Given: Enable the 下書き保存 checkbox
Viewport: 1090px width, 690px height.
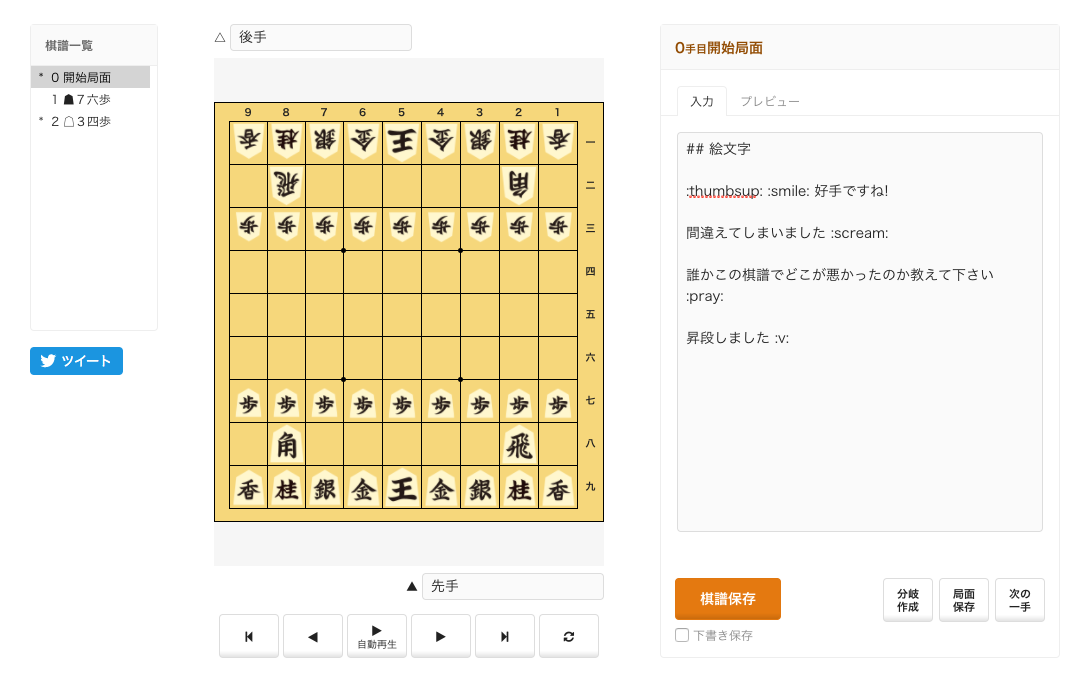Looking at the screenshot, I should point(682,635).
